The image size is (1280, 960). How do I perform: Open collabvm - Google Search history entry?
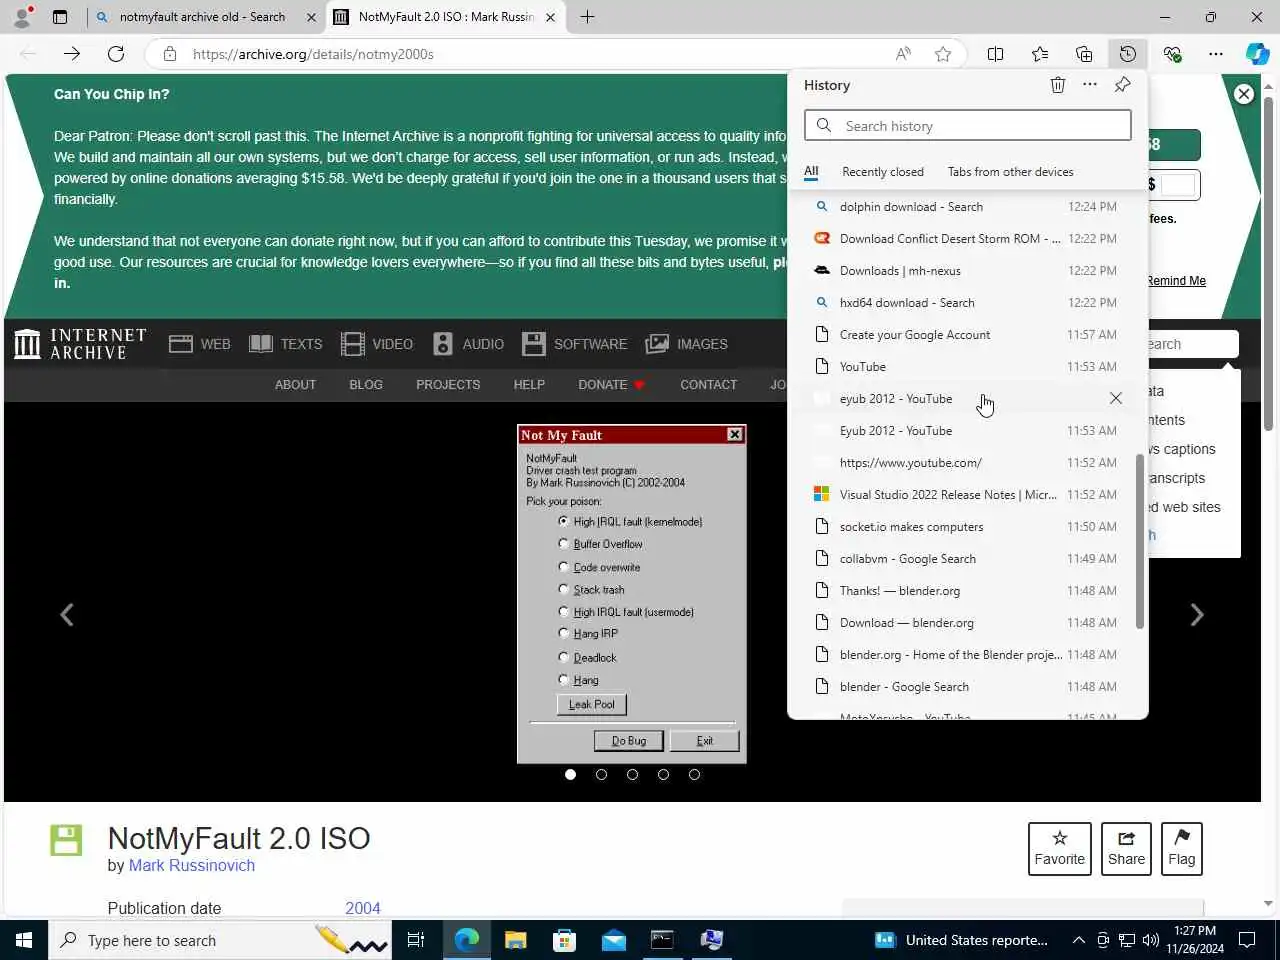(967, 558)
